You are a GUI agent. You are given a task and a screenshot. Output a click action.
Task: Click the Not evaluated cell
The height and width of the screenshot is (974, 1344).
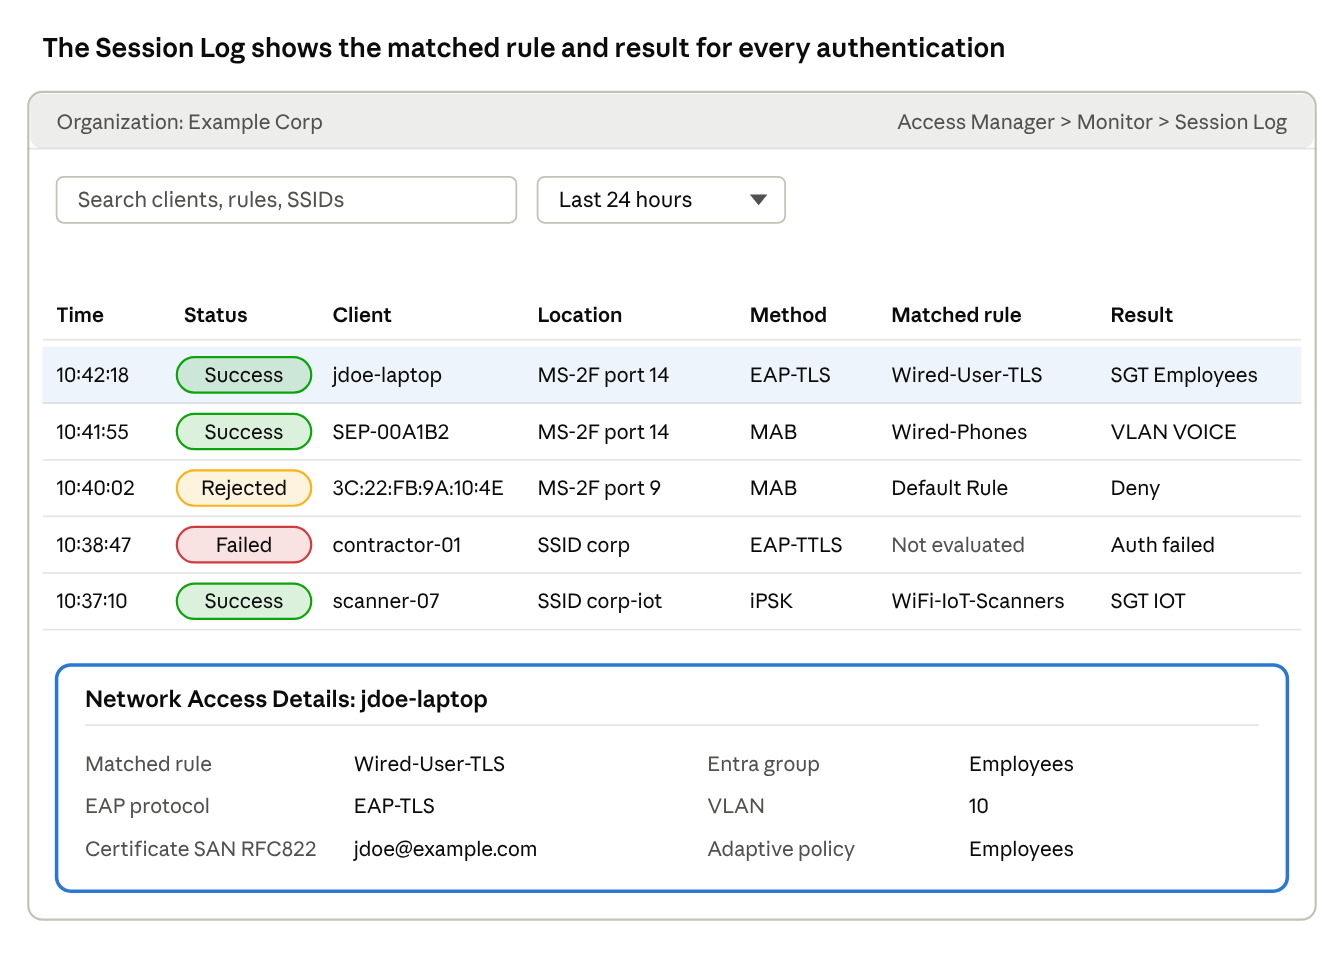click(958, 545)
